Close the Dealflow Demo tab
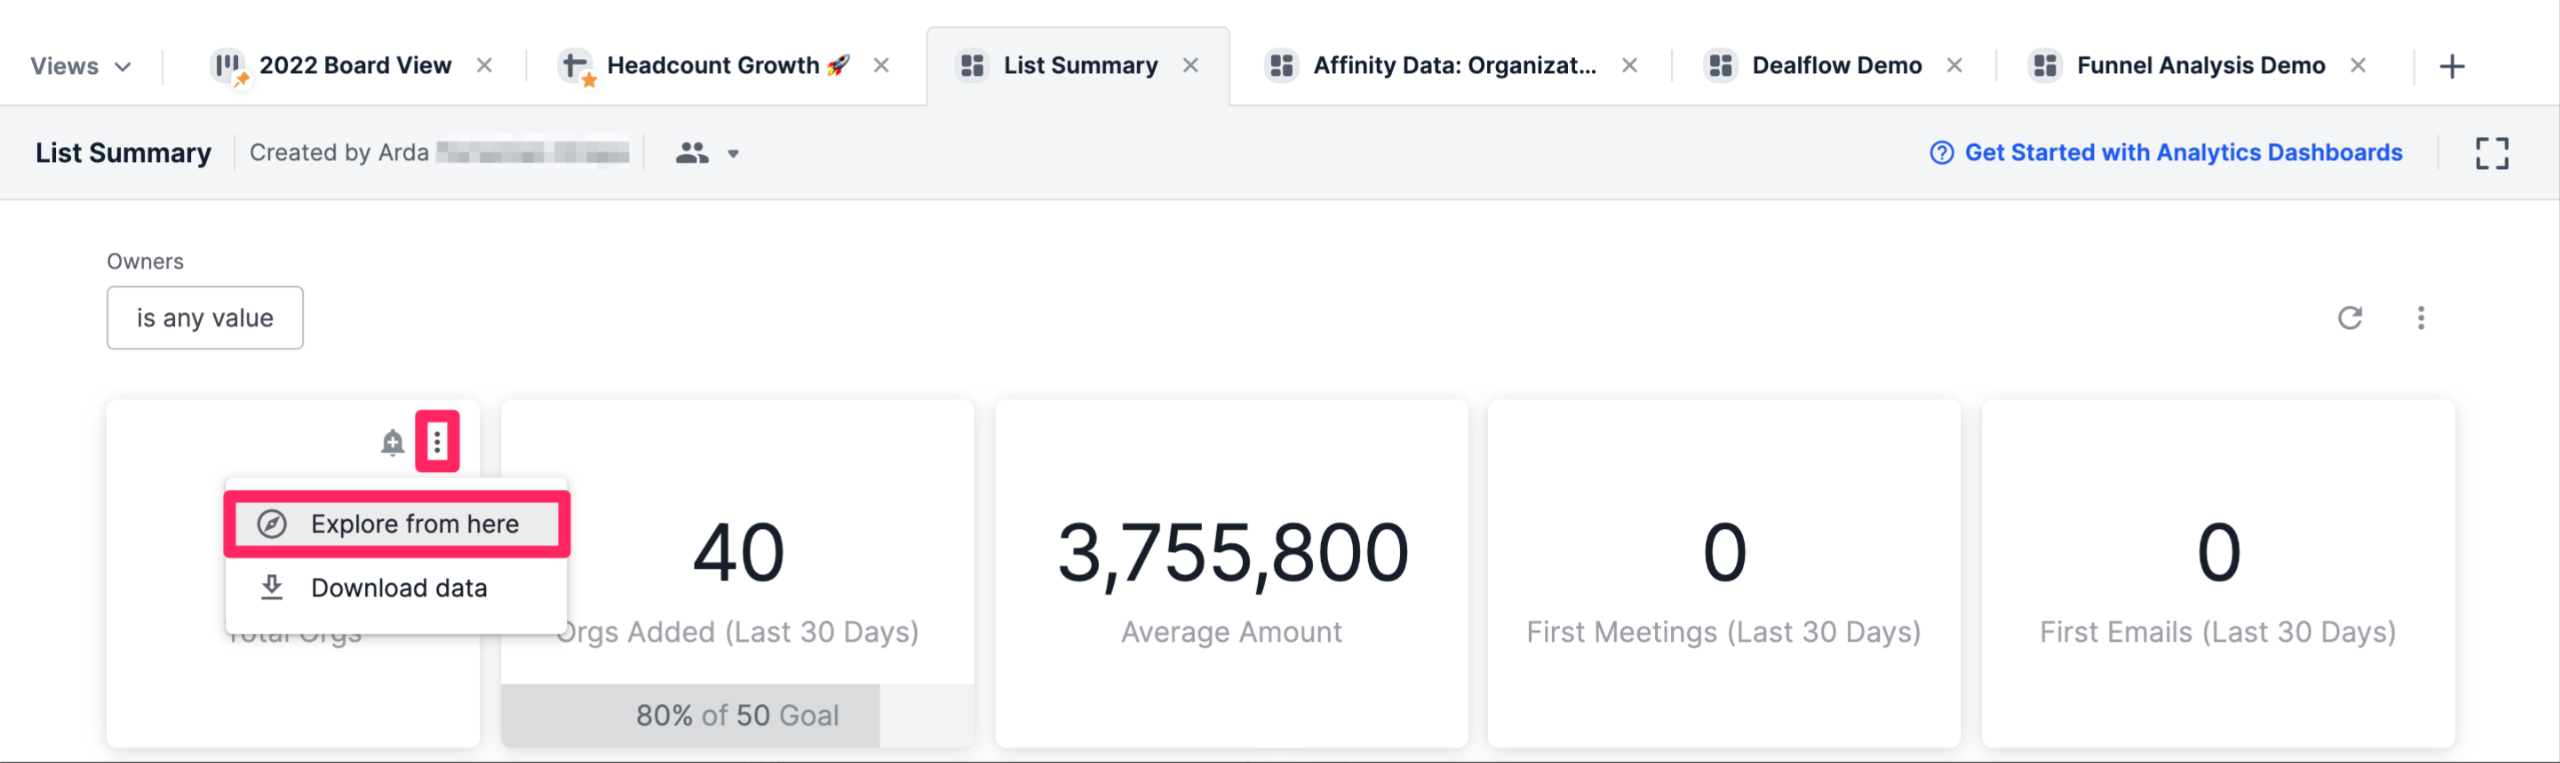This screenshot has height=763, width=2560. click(1954, 66)
